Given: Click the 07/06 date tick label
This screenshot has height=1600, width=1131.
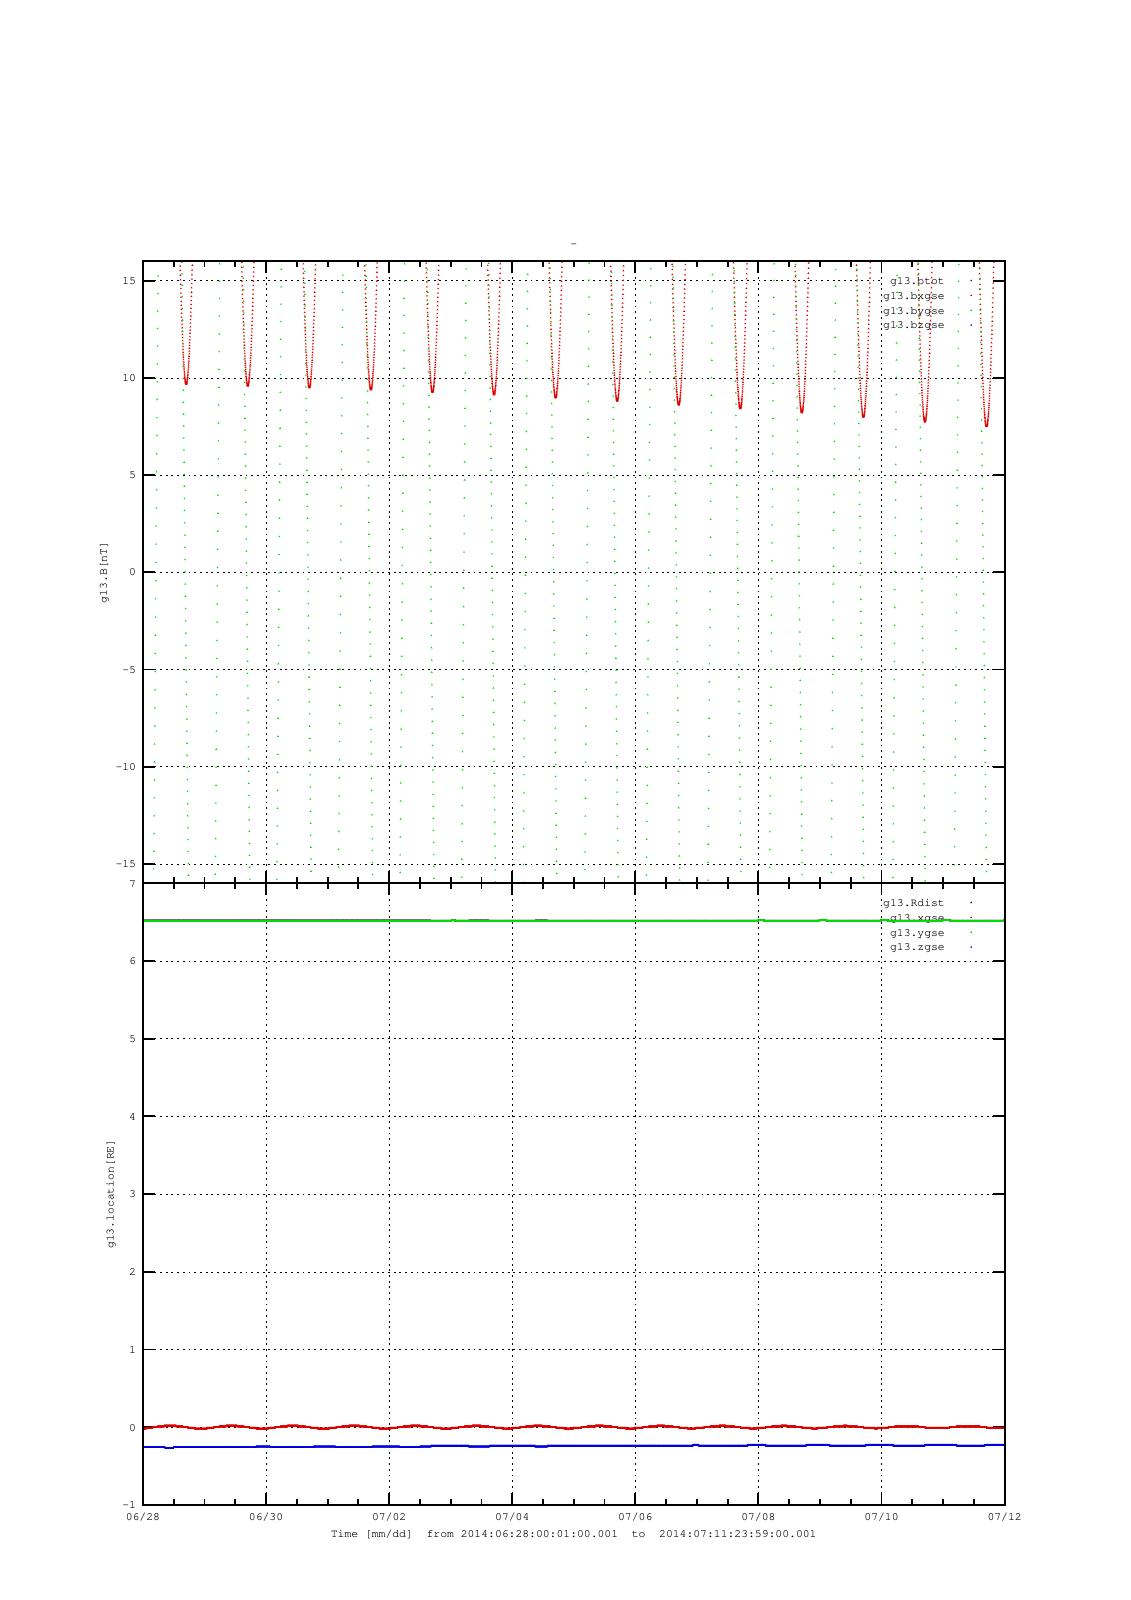Looking at the screenshot, I should [635, 1517].
